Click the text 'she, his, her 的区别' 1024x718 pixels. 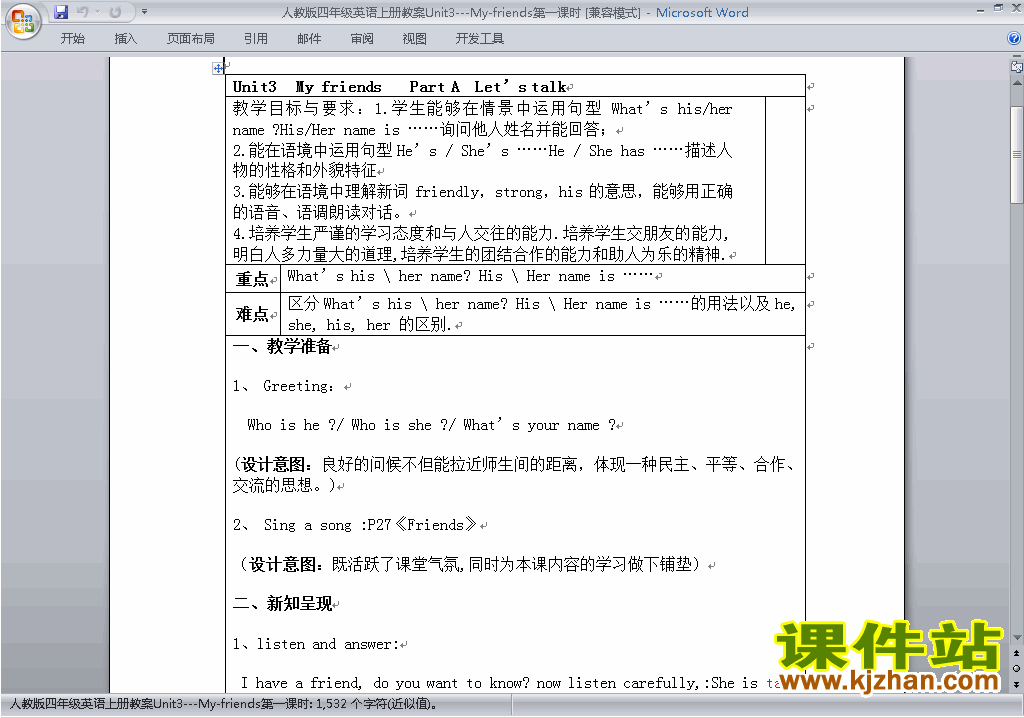pos(370,325)
